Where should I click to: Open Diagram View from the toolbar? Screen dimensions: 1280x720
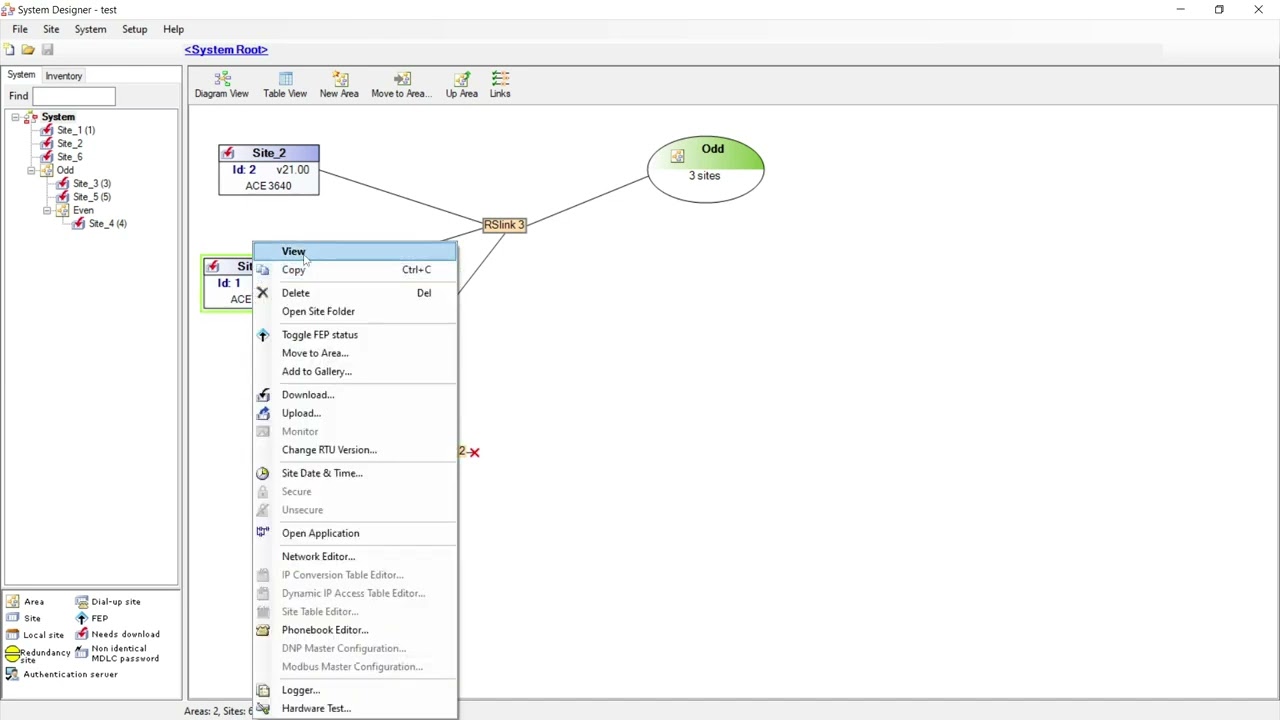(x=221, y=85)
